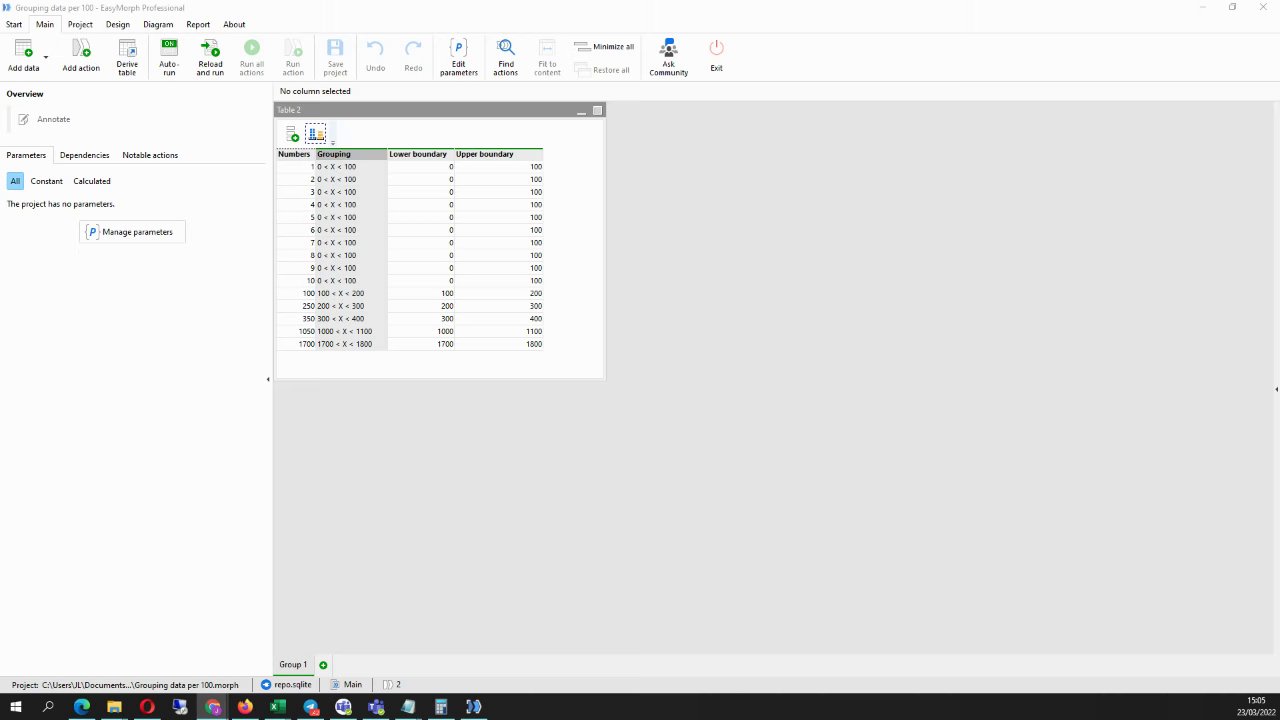Select the Upper boundary column header
Image resolution: width=1280 pixels, height=720 pixels.
(x=499, y=154)
